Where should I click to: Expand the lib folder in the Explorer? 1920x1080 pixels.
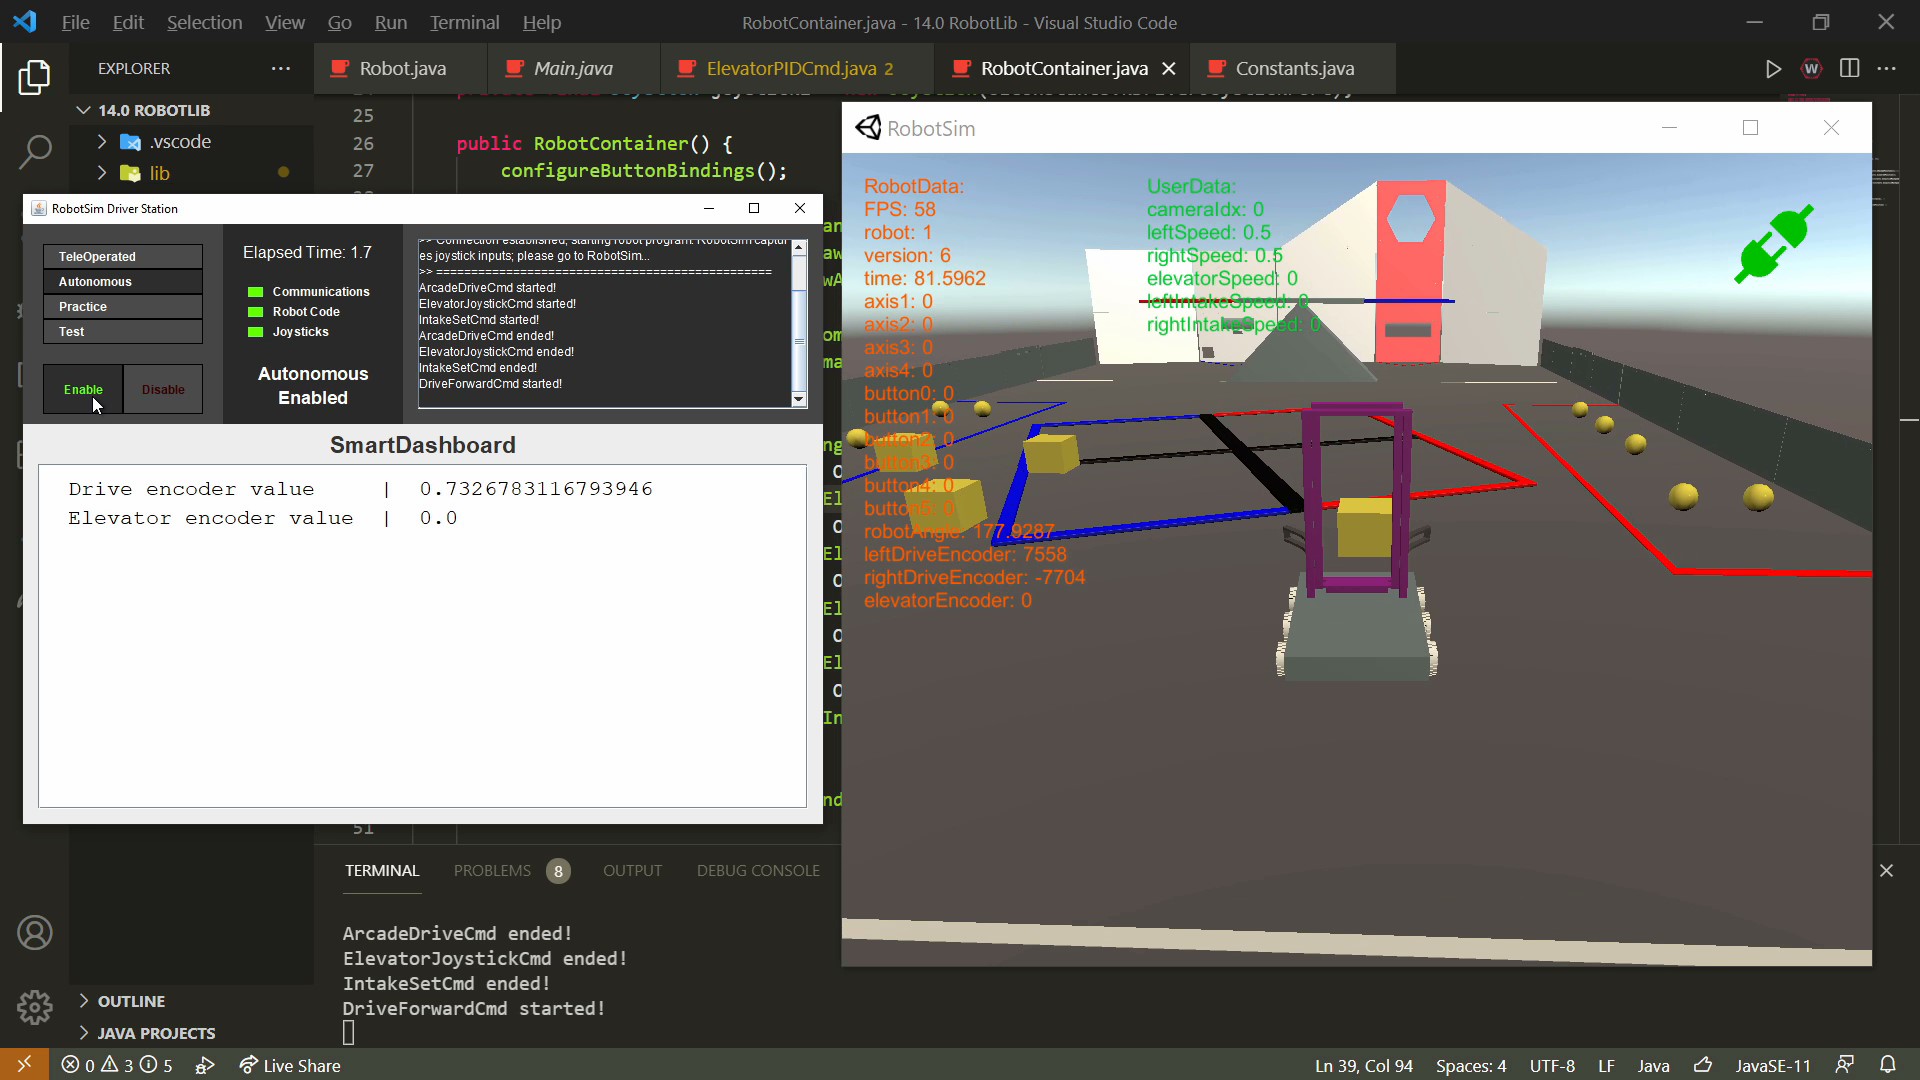coord(161,173)
